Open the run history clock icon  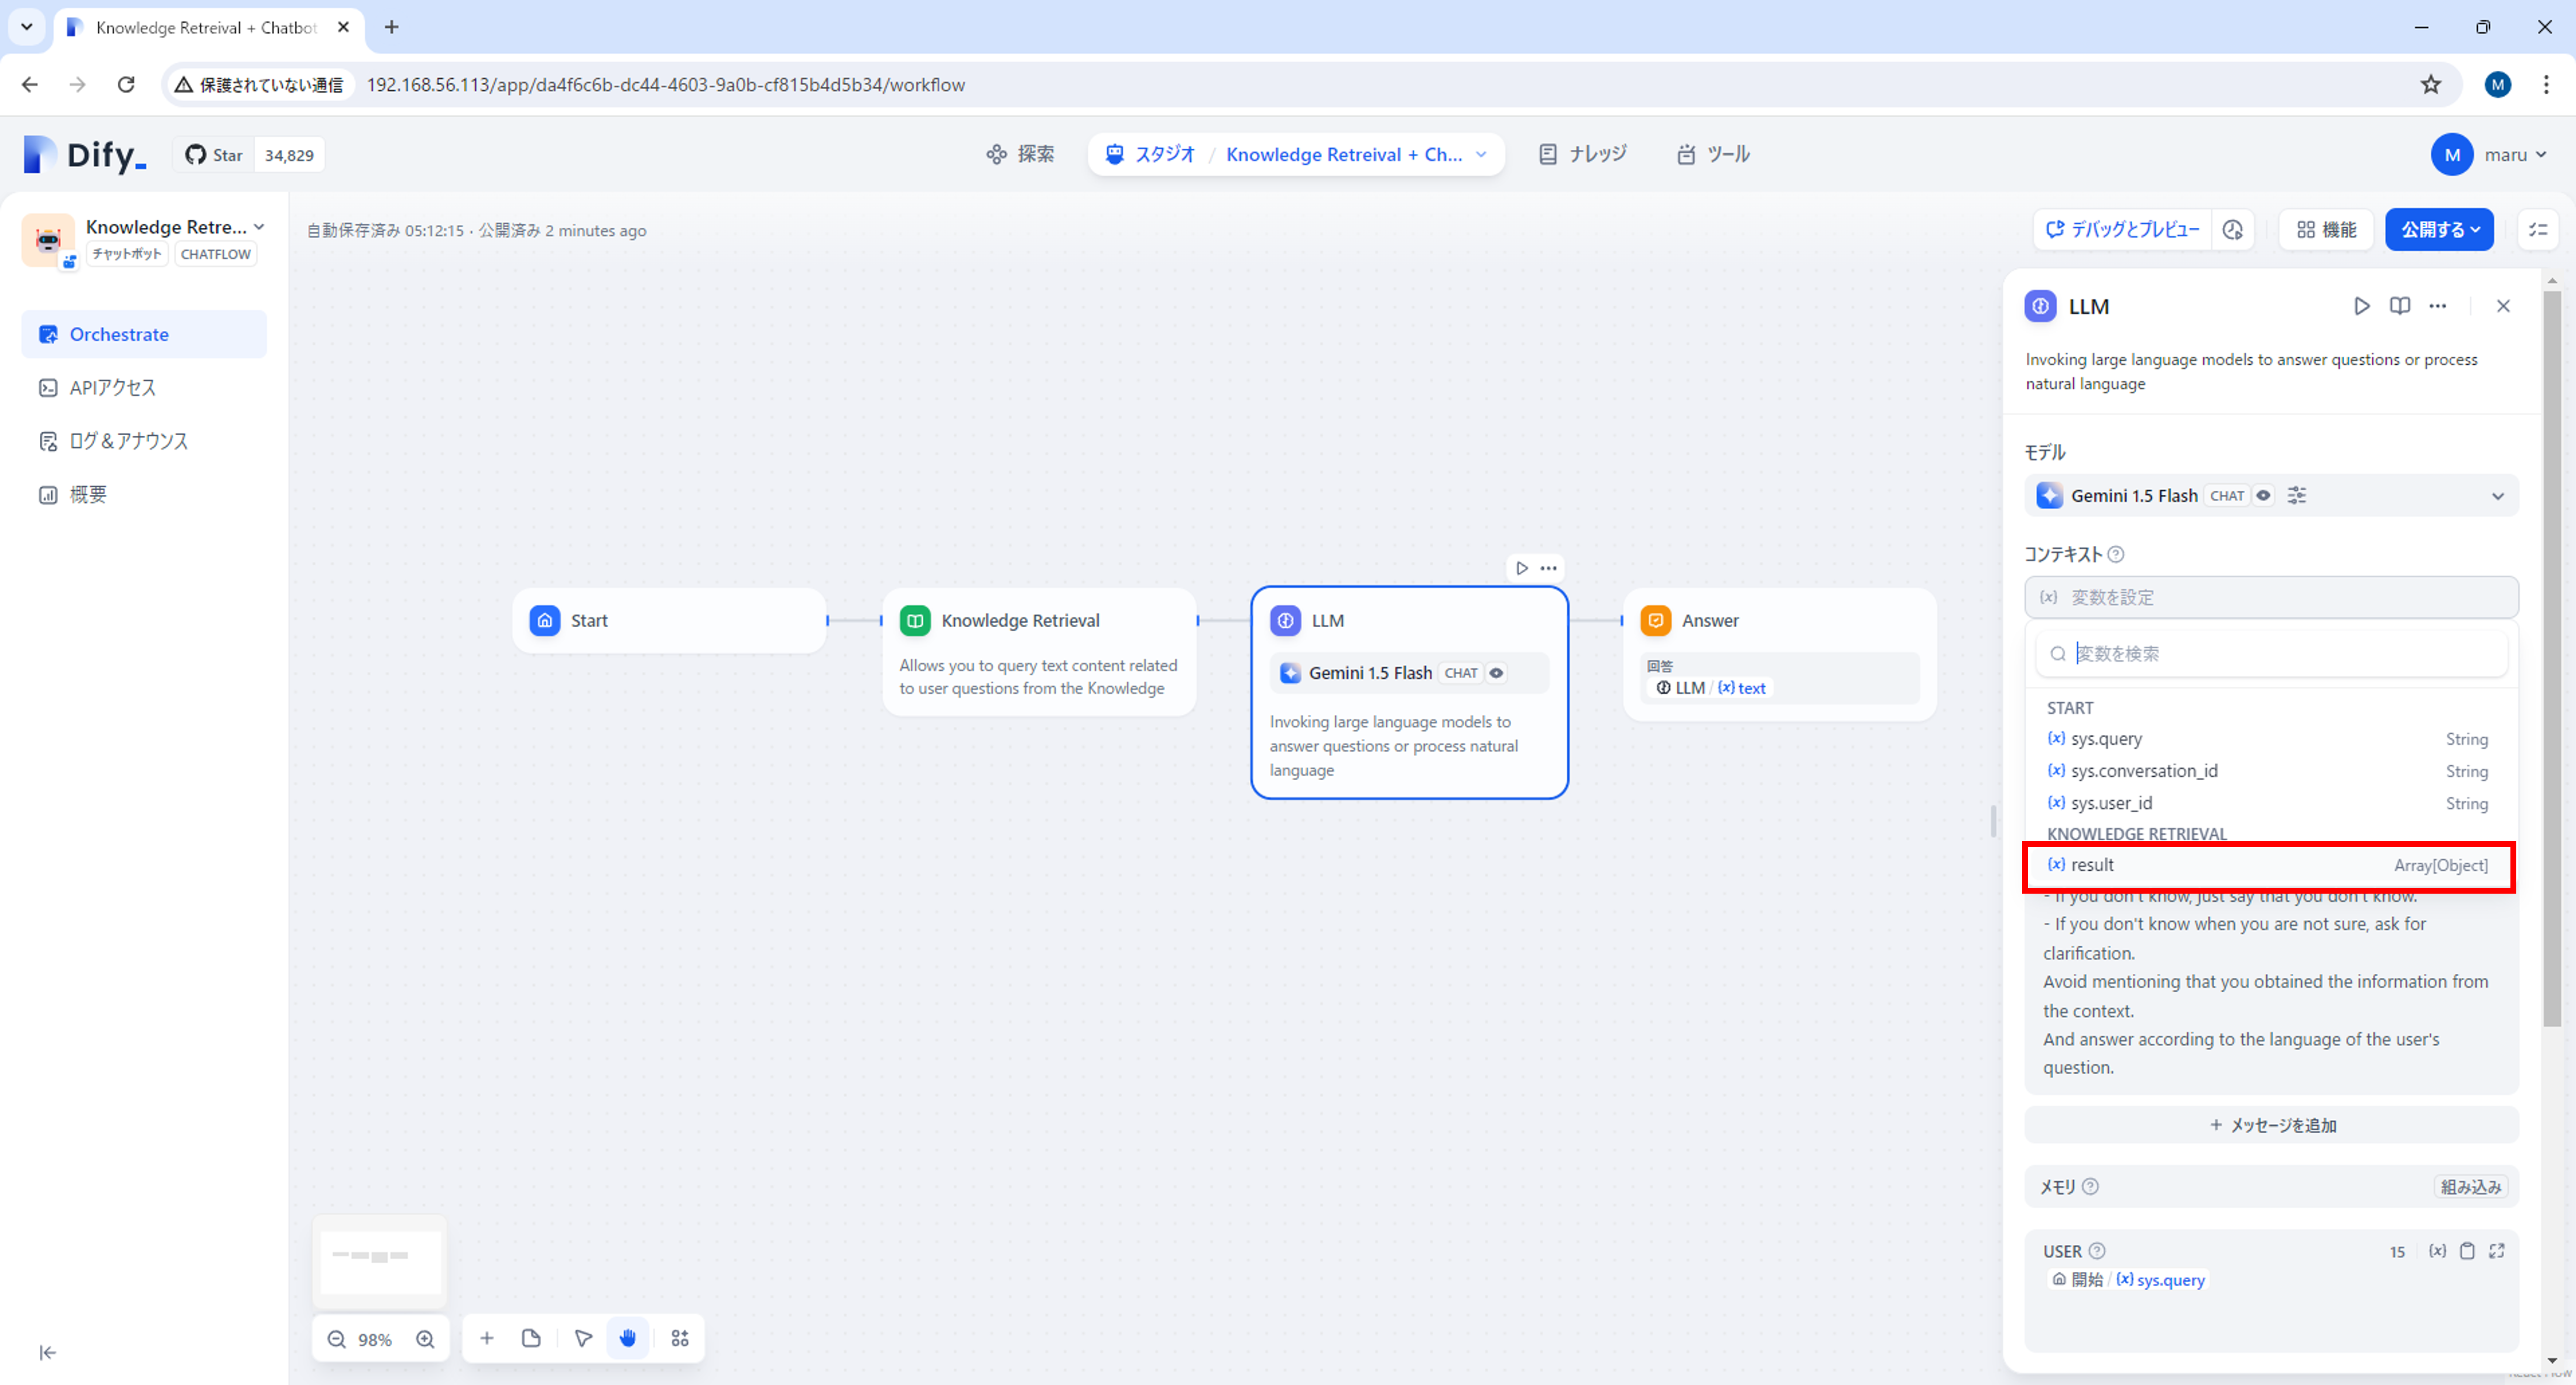(x=2233, y=230)
